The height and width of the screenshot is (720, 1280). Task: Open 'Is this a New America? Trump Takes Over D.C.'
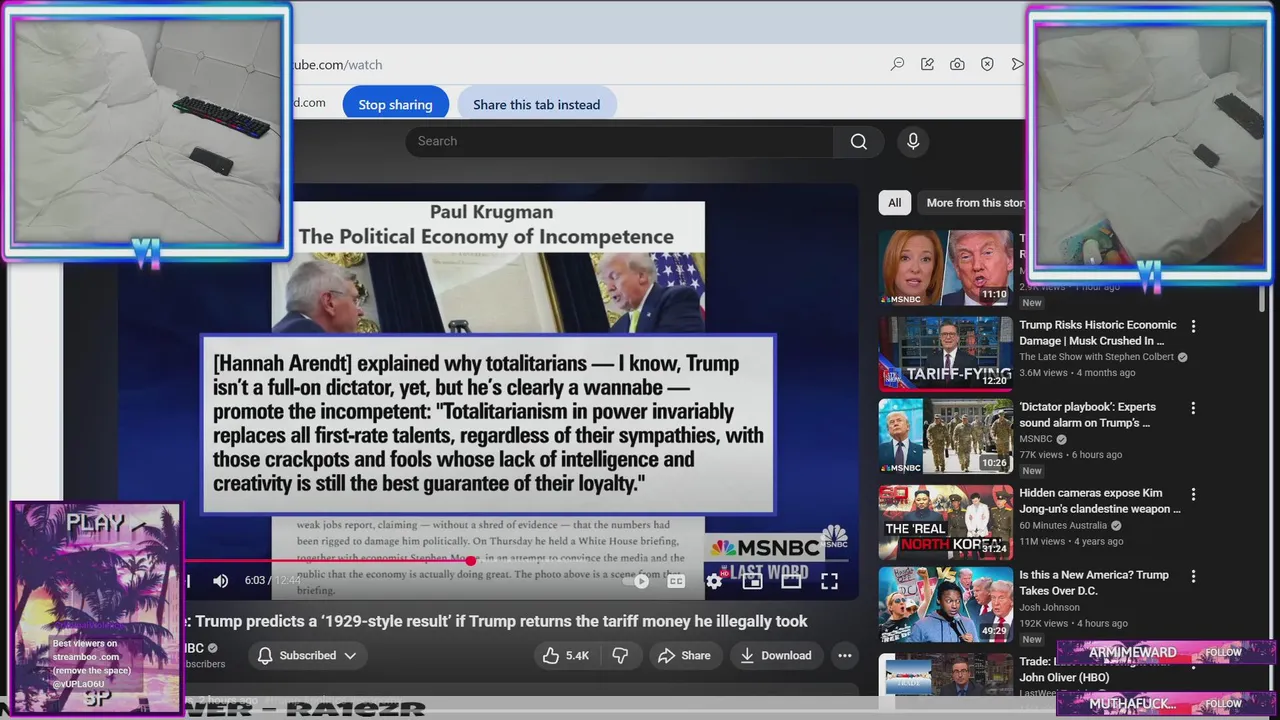(1094, 583)
